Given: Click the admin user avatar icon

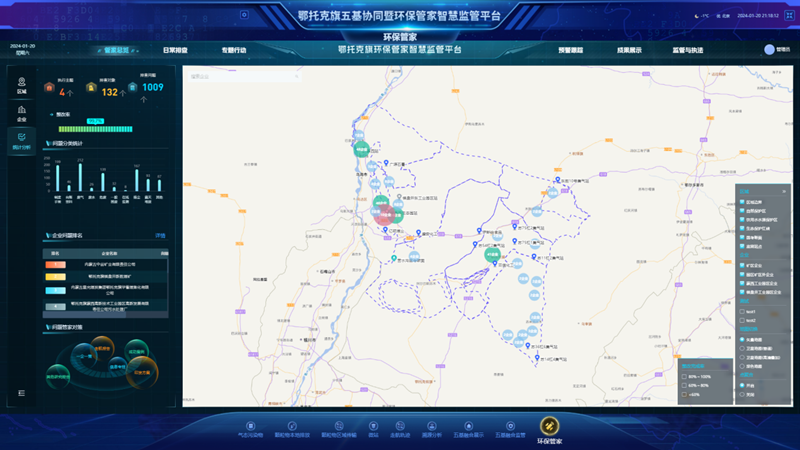Looking at the screenshot, I should pos(769,49).
